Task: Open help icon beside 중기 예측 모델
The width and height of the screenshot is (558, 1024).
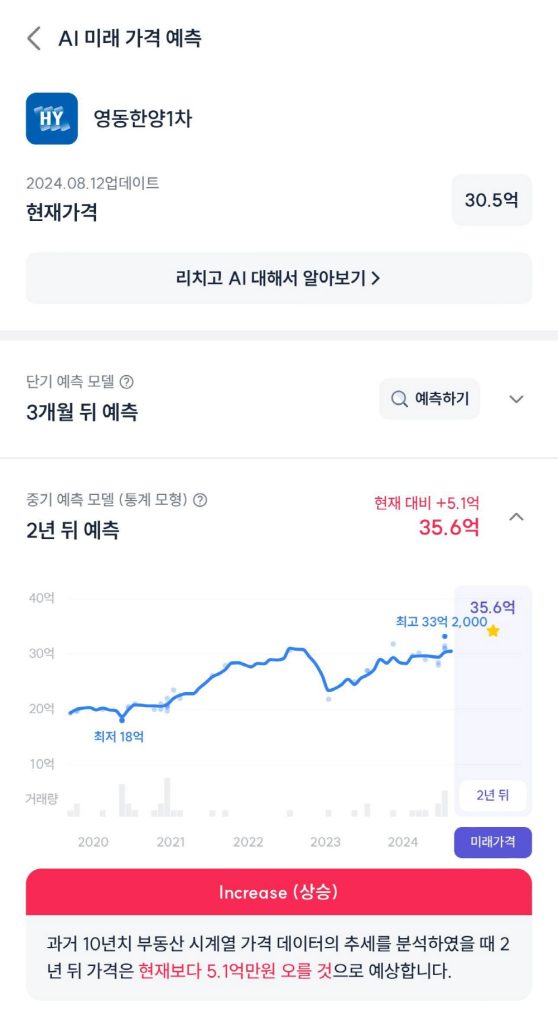Action: click(x=201, y=500)
